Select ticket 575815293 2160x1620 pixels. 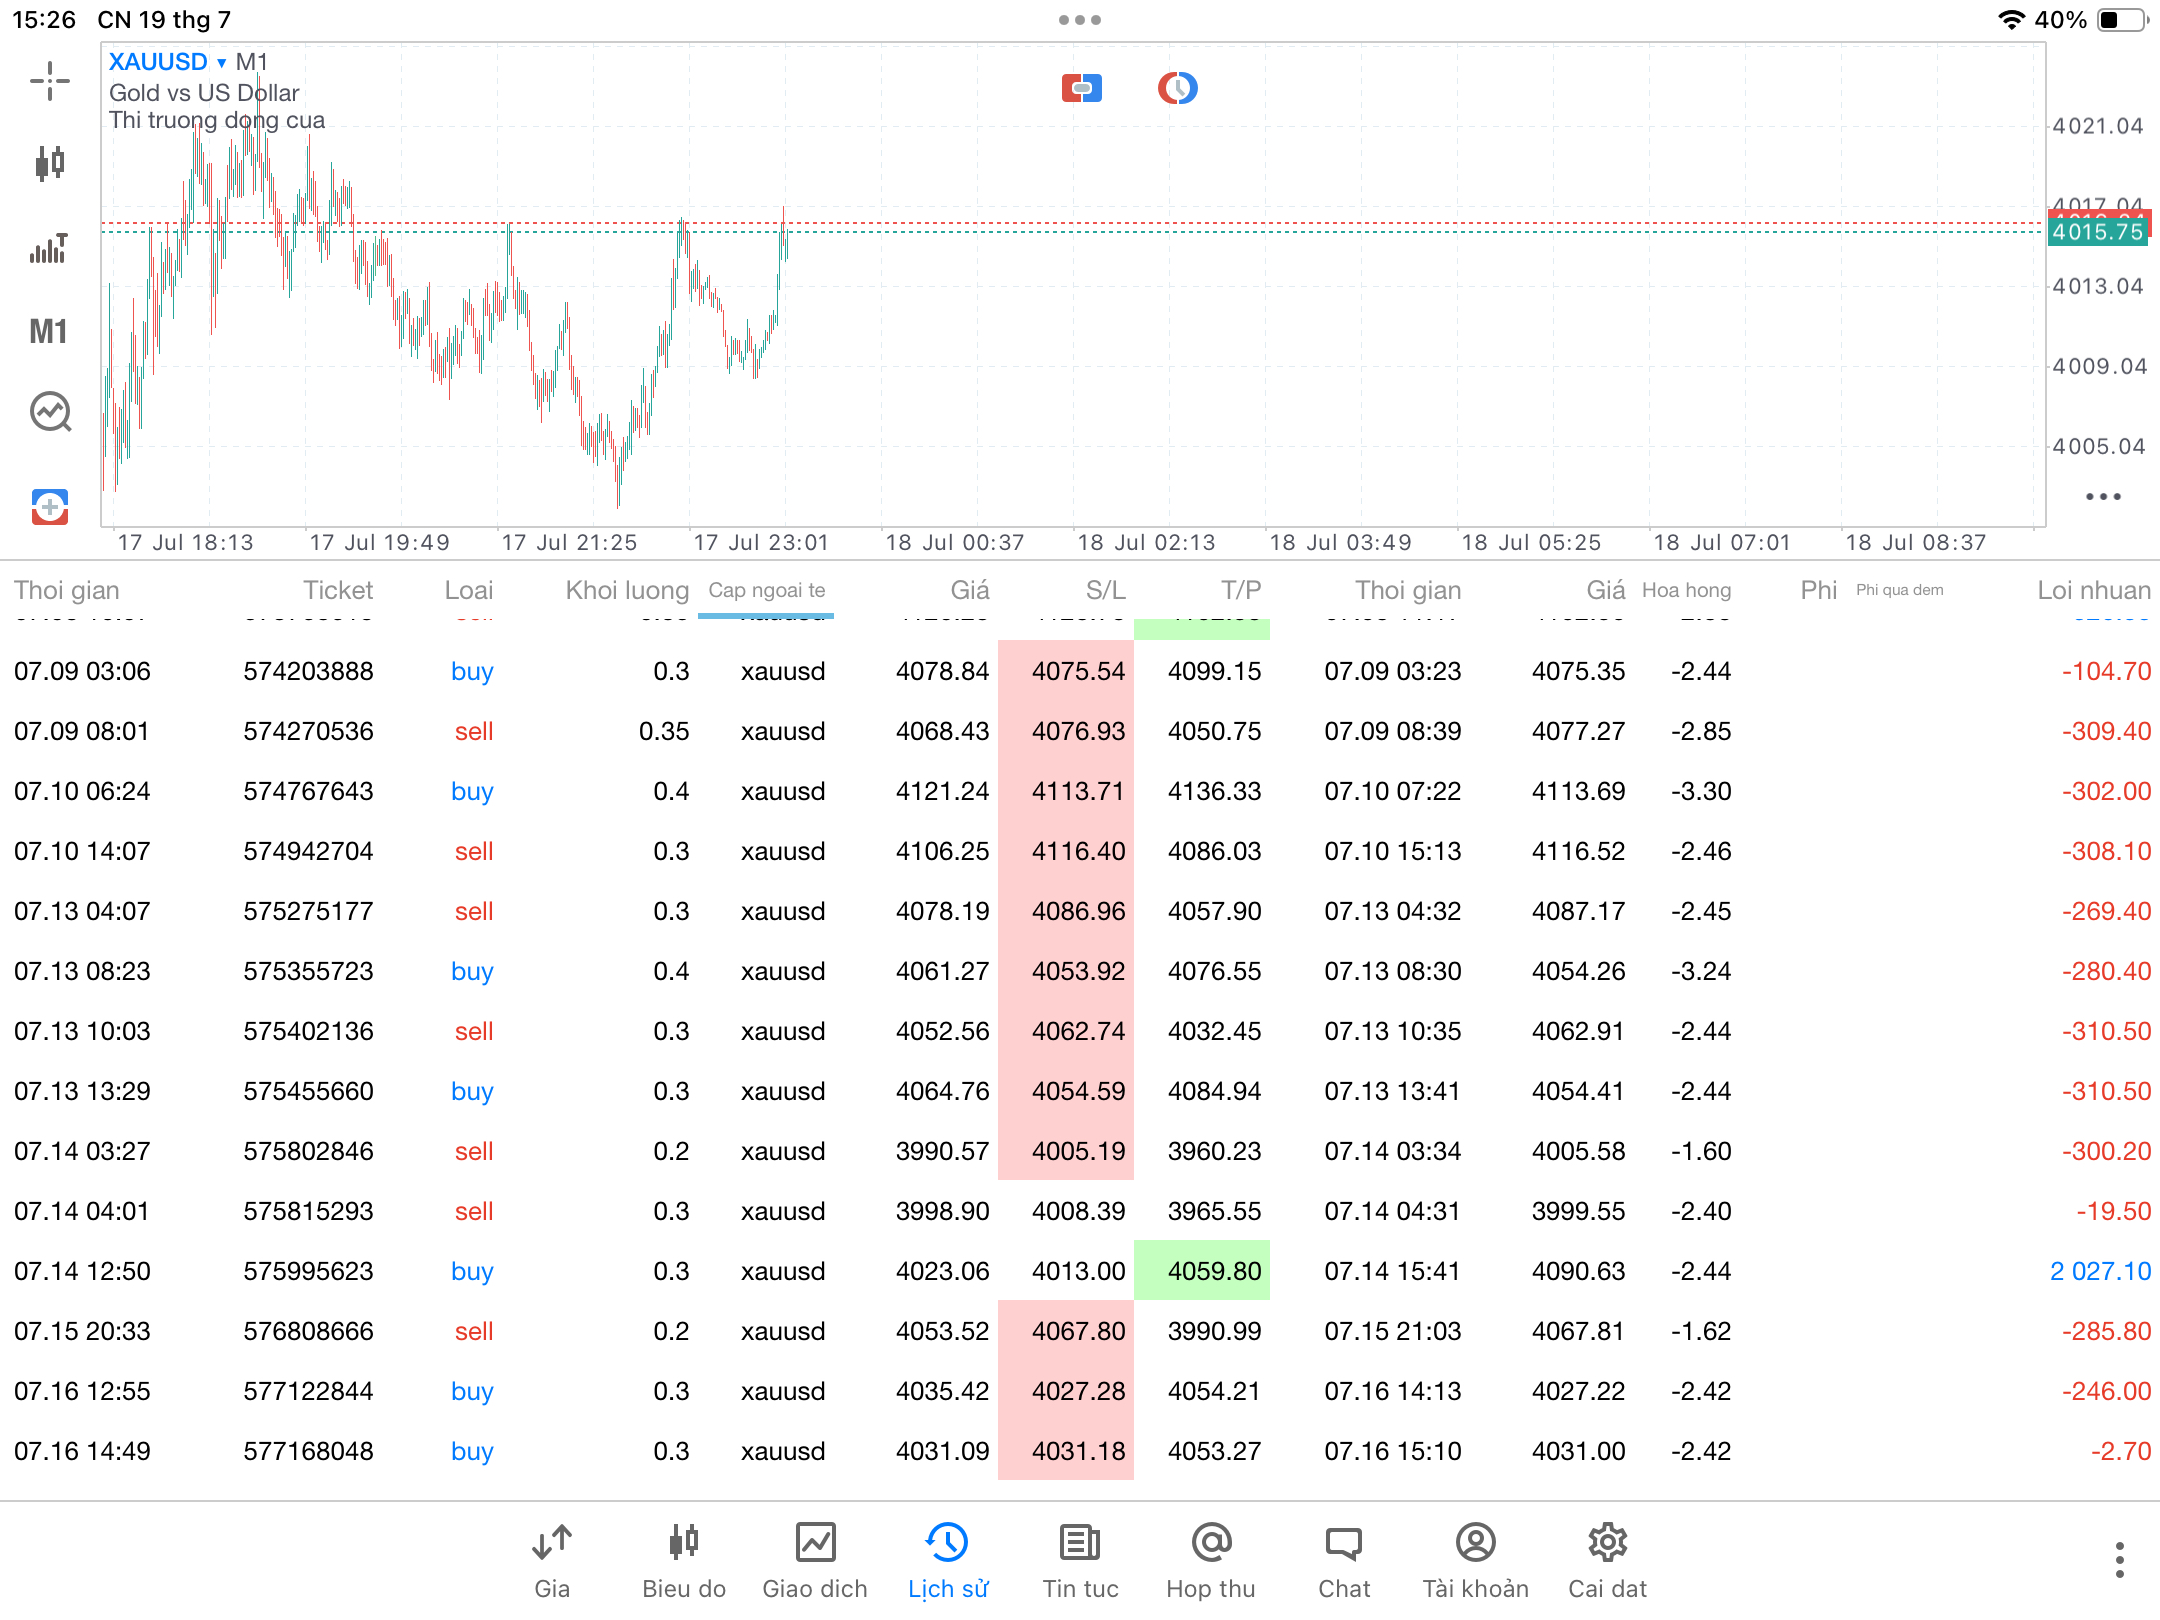[x=308, y=1211]
